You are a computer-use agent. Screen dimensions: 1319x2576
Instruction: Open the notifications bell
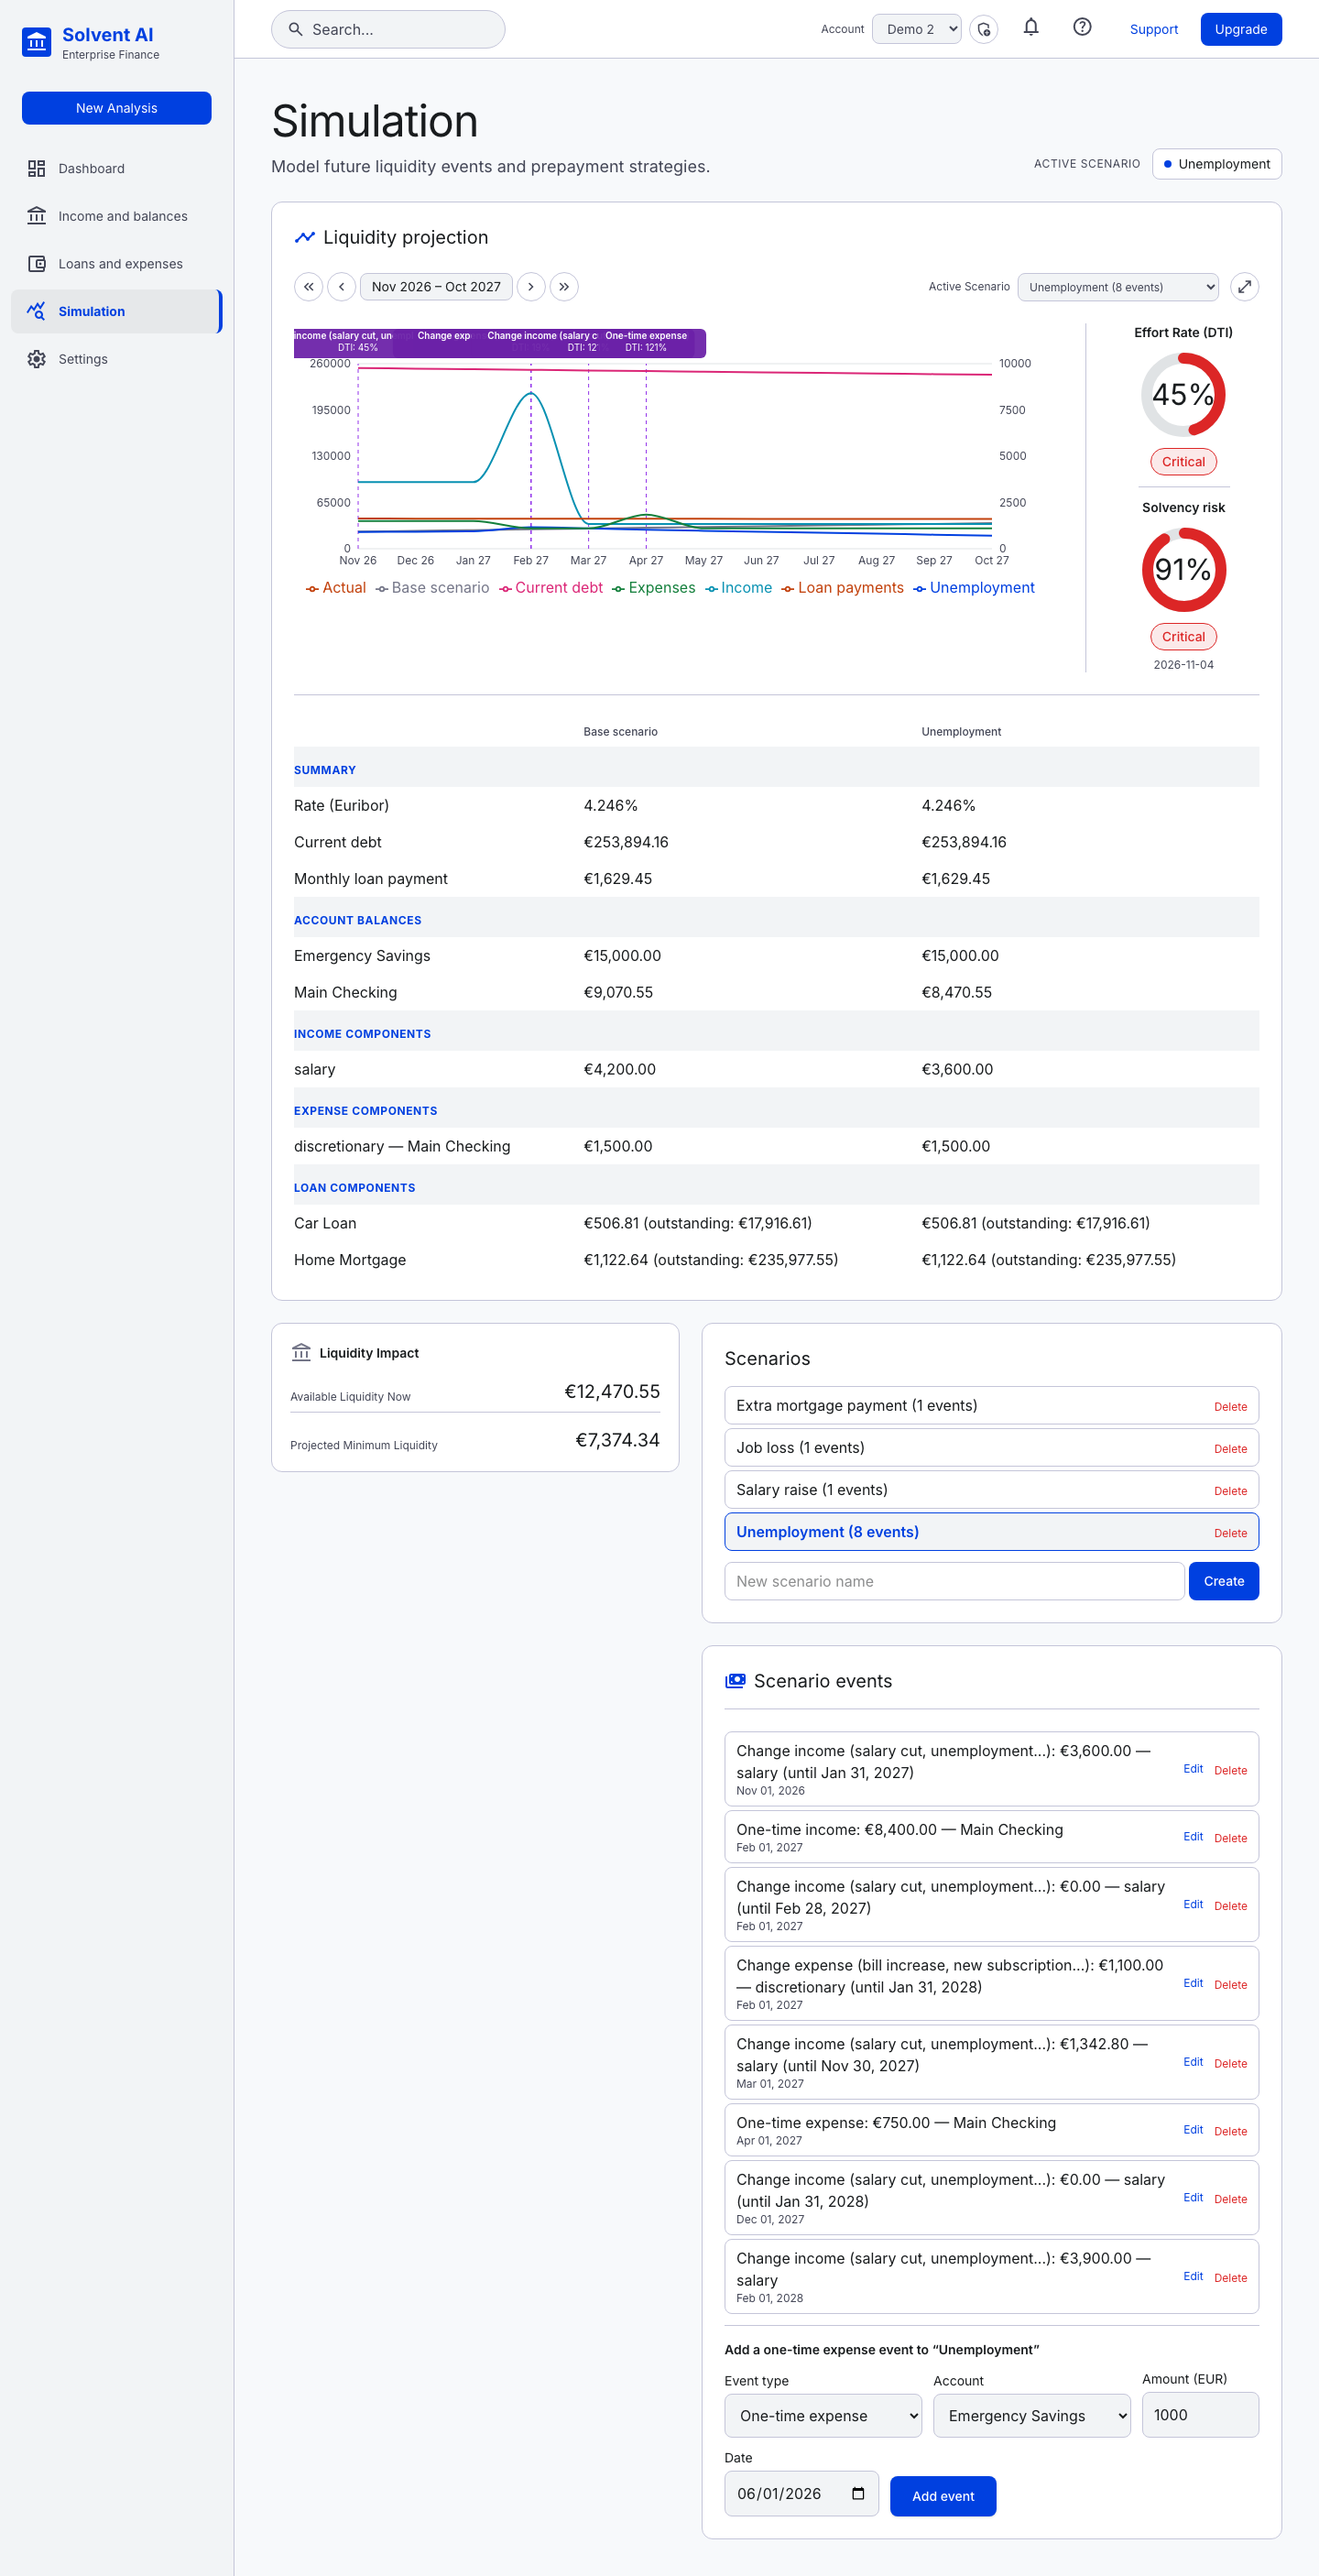click(1031, 28)
